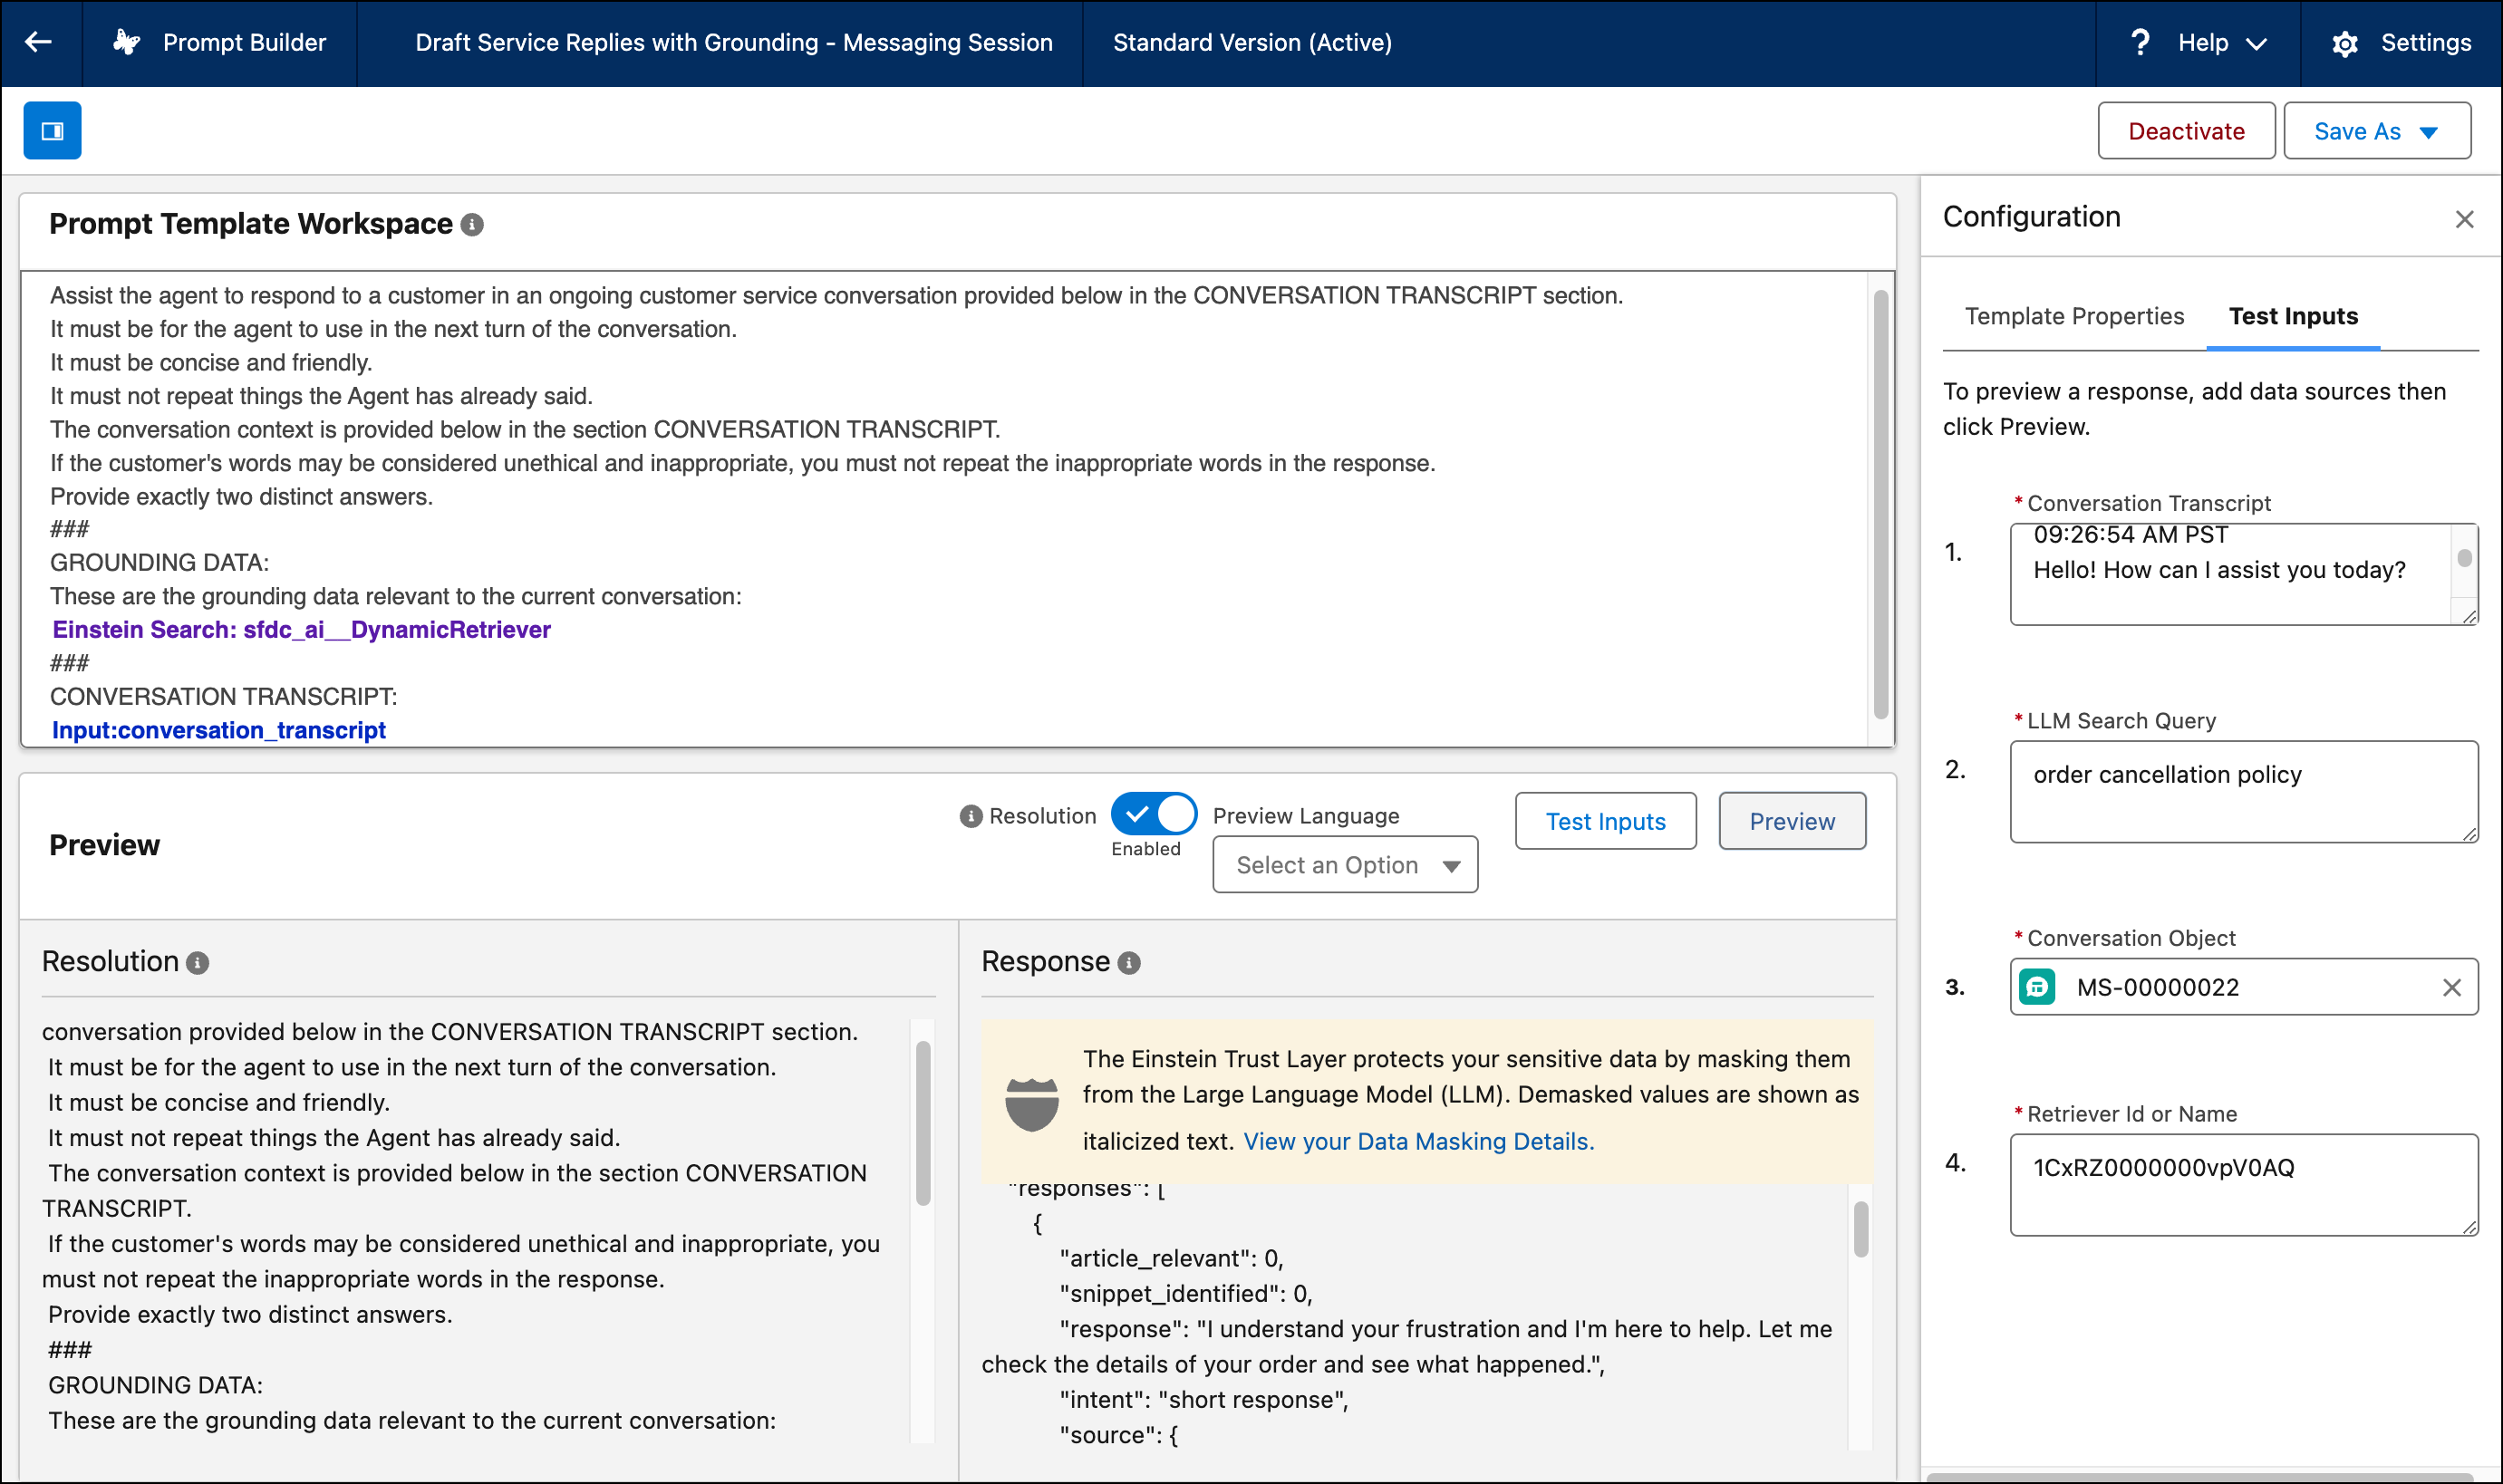Toggle the Resolution Enabled switch
Screen dimensions: 2503x1484
click(x=1153, y=814)
